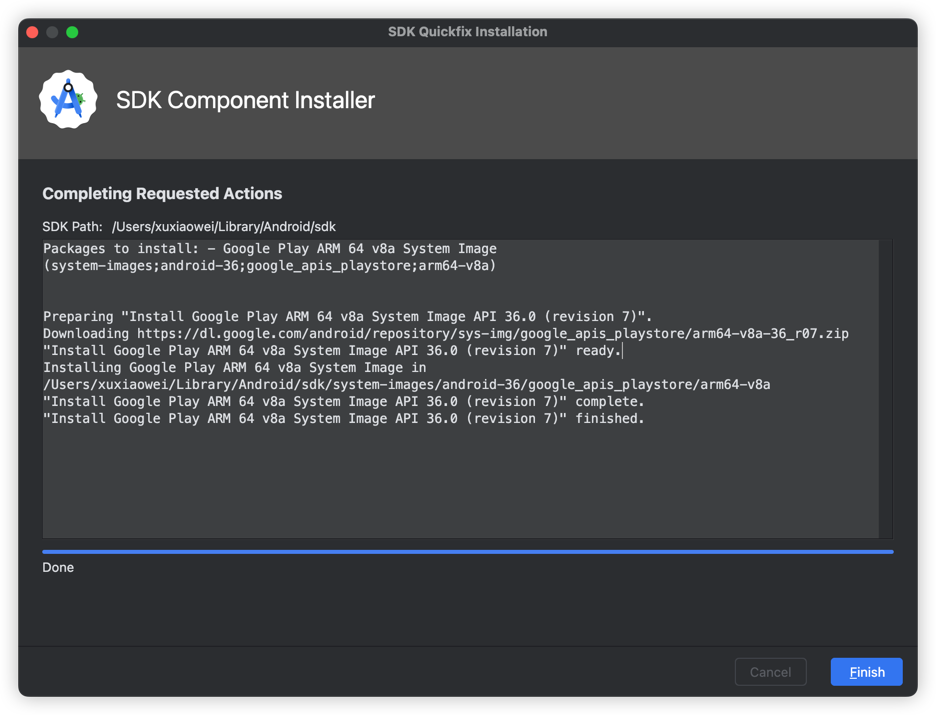Maximize the window with the green button
Screen dimensions: 936x715
[72, 32]
